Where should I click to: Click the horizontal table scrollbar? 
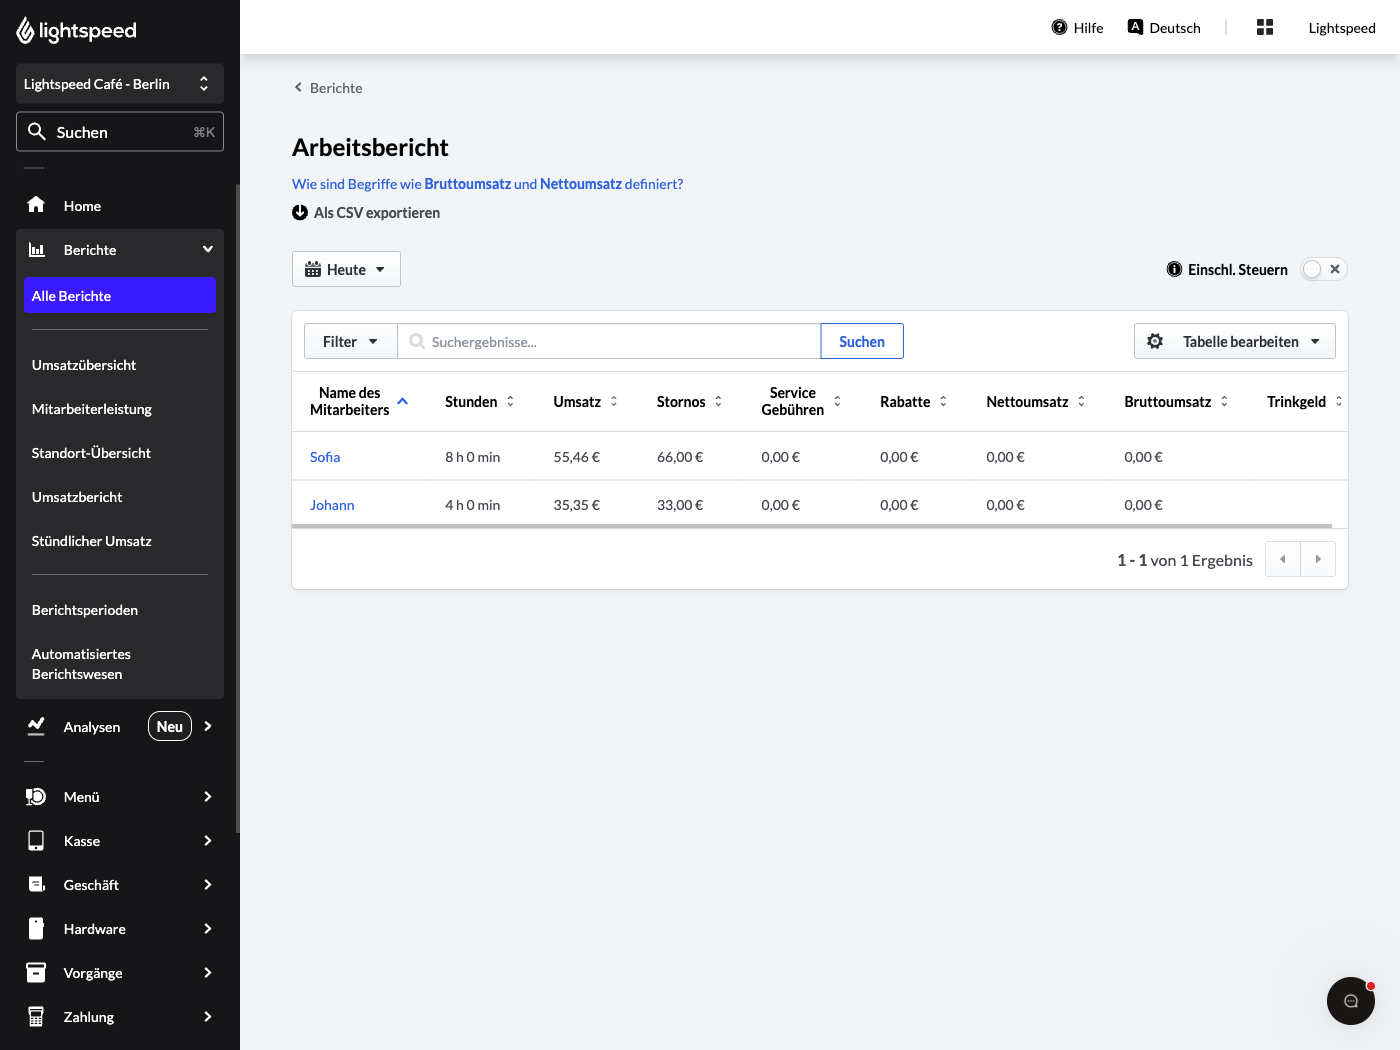[x=812, y=526]
